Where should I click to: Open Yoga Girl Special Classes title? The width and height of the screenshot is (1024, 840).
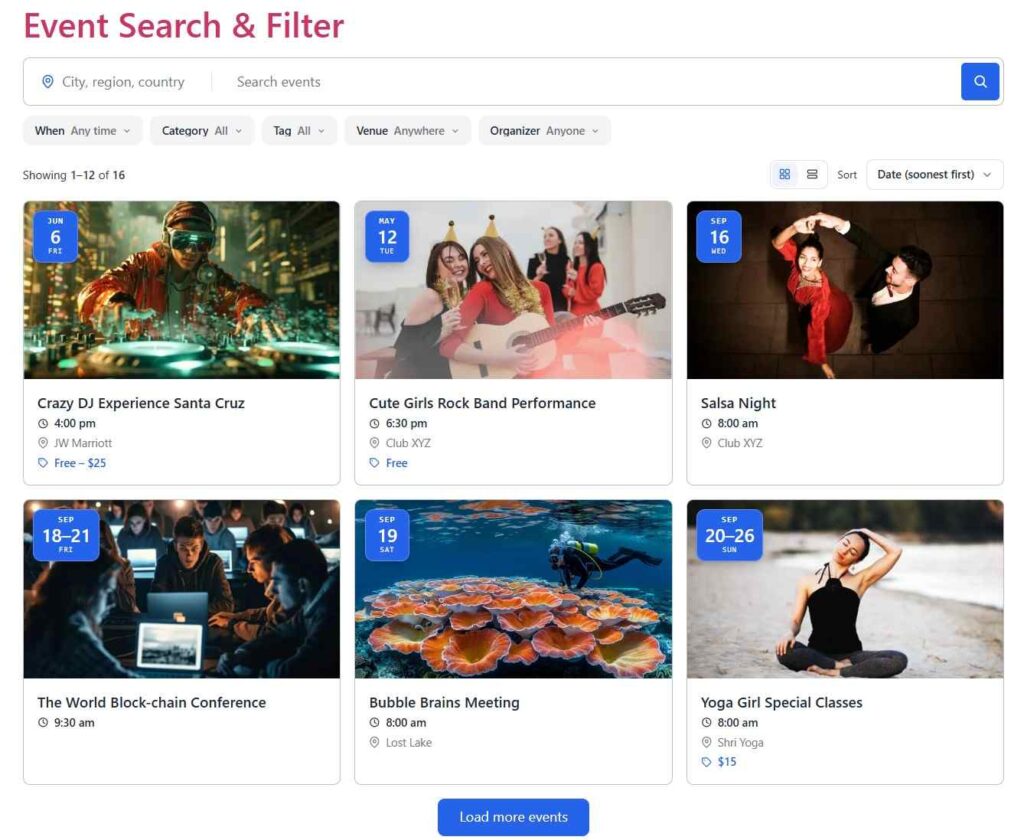781,702
